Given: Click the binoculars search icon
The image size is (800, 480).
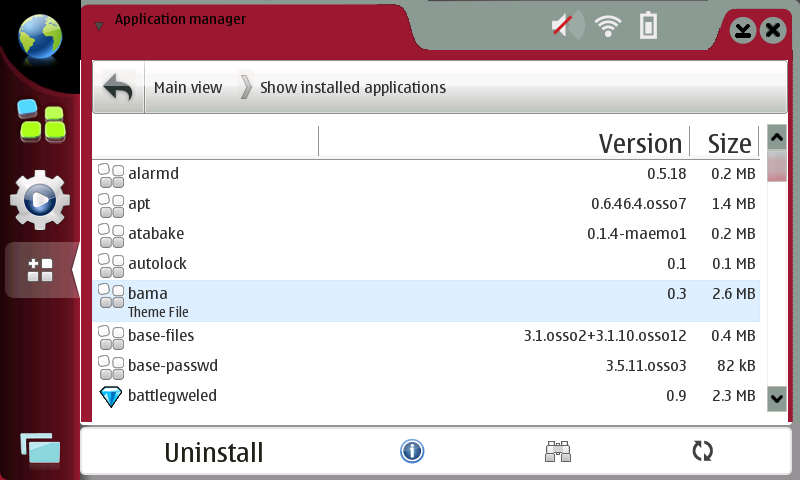Looking at the screenshot, I should point(557,452).
